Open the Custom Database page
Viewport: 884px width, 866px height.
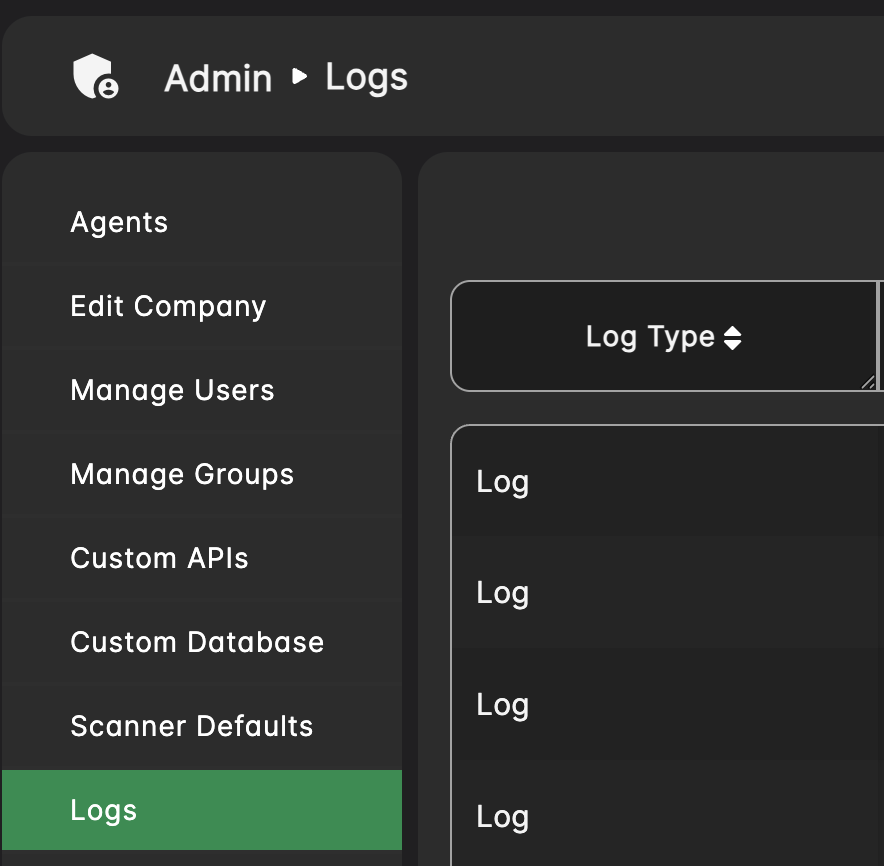197,642
